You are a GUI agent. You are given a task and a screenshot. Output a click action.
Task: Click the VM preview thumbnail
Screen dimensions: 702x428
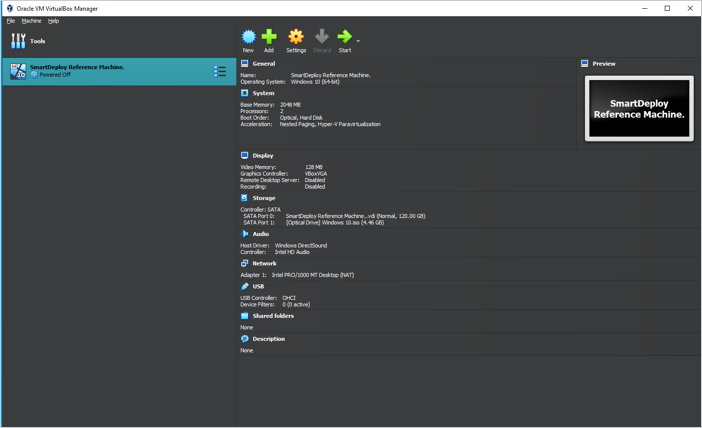(x=639, y=108)
